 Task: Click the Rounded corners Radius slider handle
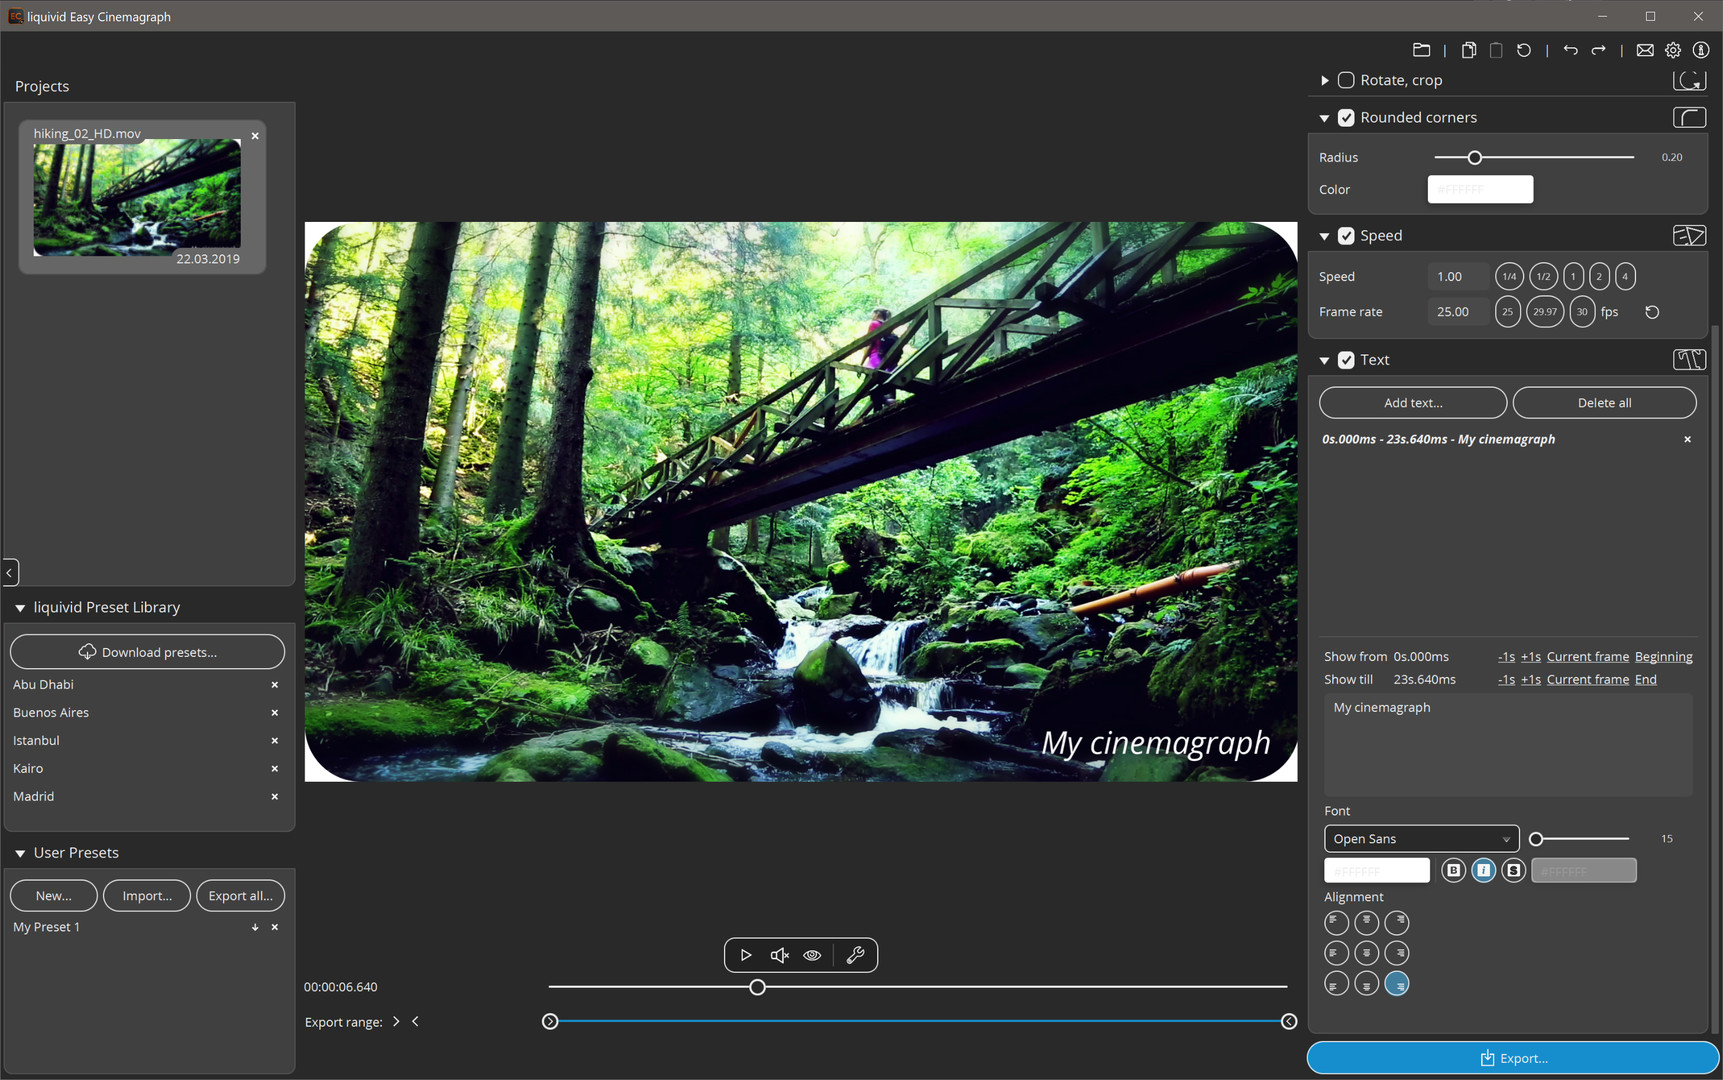point(1474,158)
